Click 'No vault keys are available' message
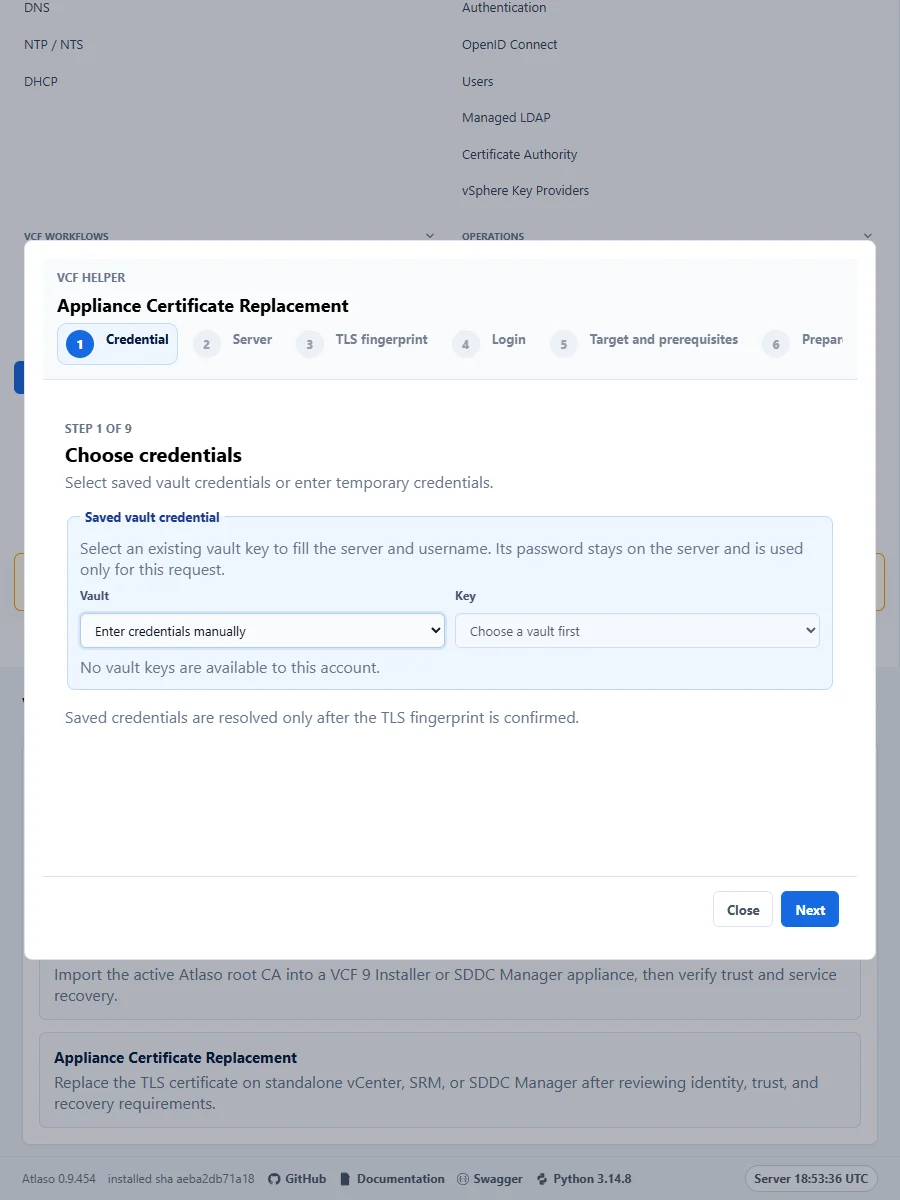Screen dimensions: 900x1200 click(x=230, y=667)
